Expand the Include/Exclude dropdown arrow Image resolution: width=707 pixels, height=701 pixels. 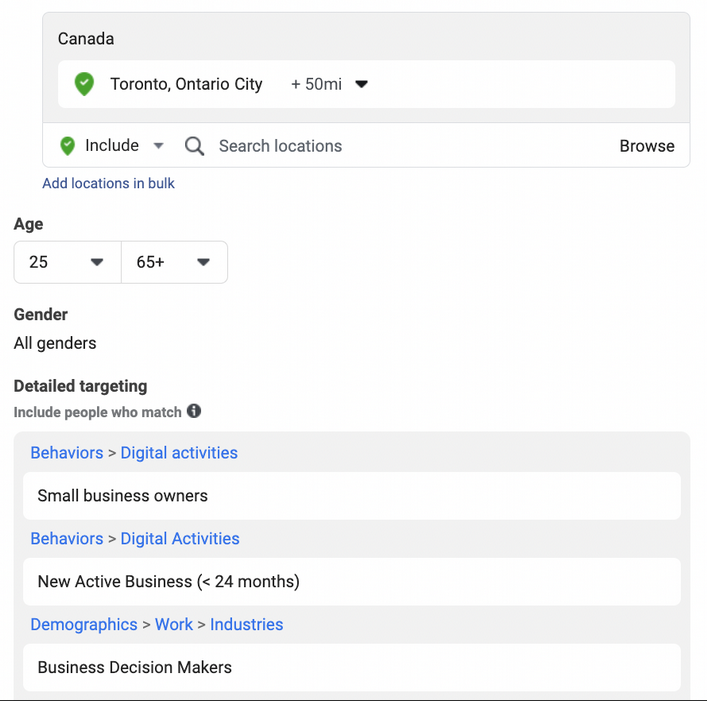click(x=158, y=146)
